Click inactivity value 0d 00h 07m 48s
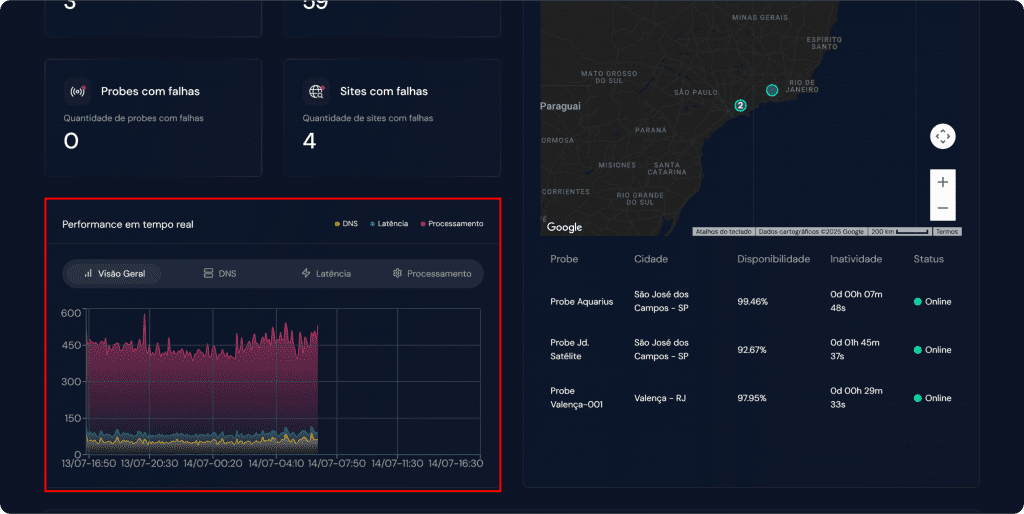1024x514 pixels. tap(856, 301)
